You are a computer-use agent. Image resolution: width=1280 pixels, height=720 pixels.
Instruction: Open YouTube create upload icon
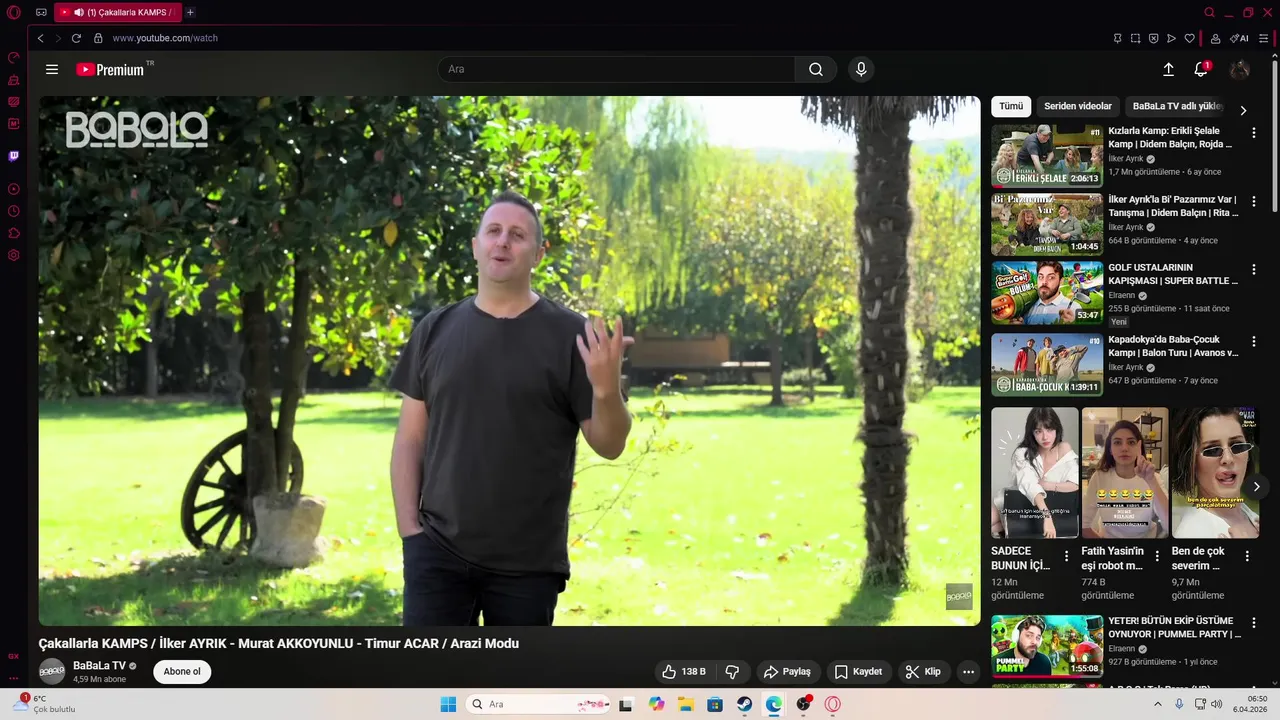(1168, 69)
